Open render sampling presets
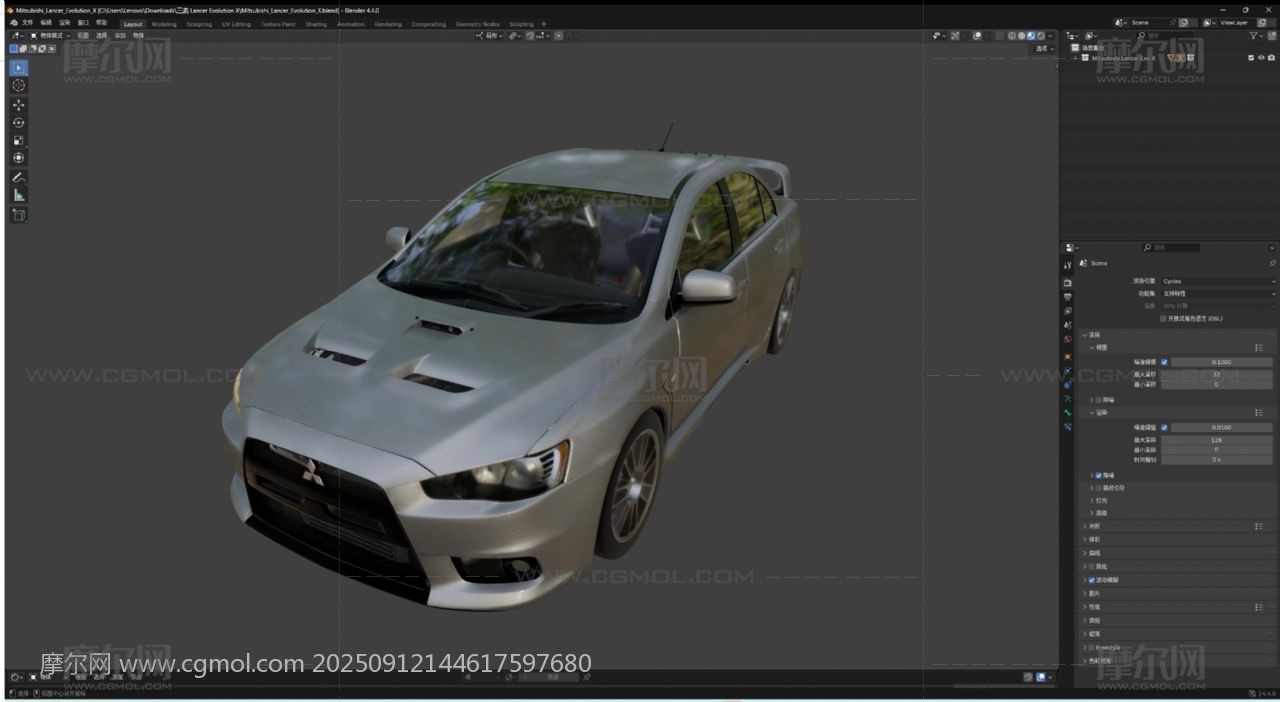This screenshot has height=702, width=1280. tap(1259, 412)
